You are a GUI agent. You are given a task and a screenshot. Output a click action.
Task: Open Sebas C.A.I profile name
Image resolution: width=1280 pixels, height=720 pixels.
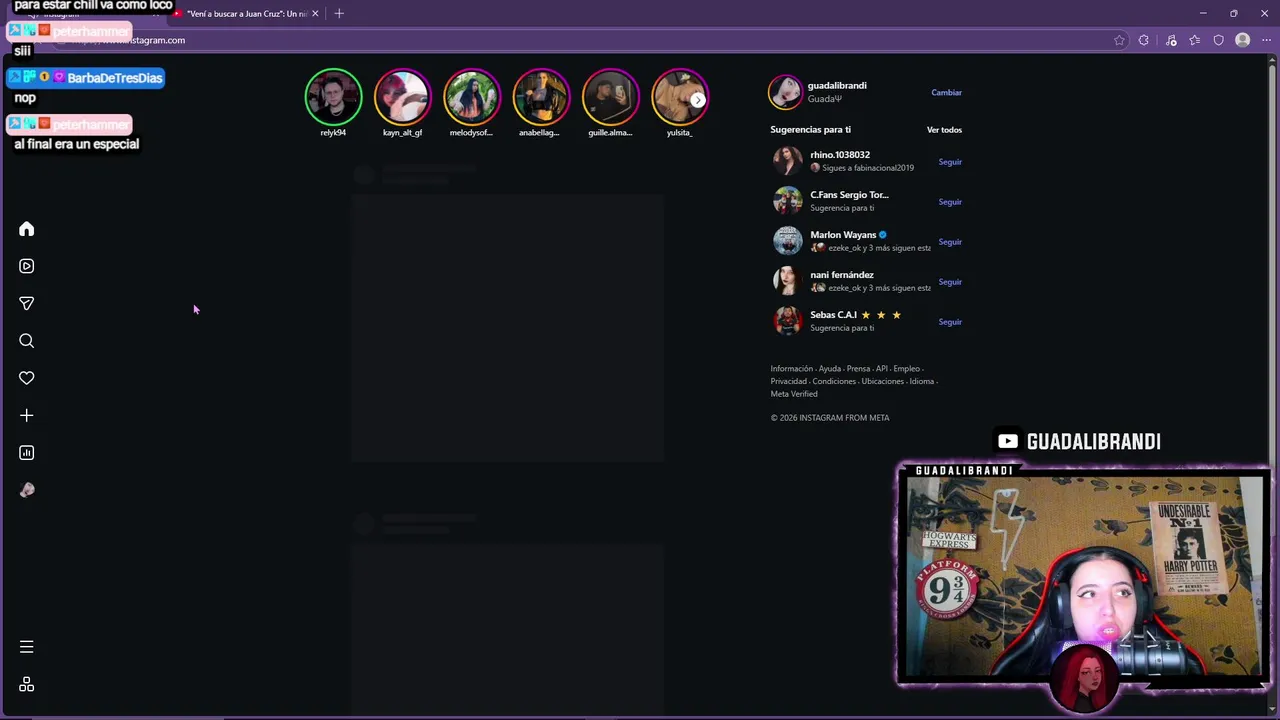tap(833, 315)
